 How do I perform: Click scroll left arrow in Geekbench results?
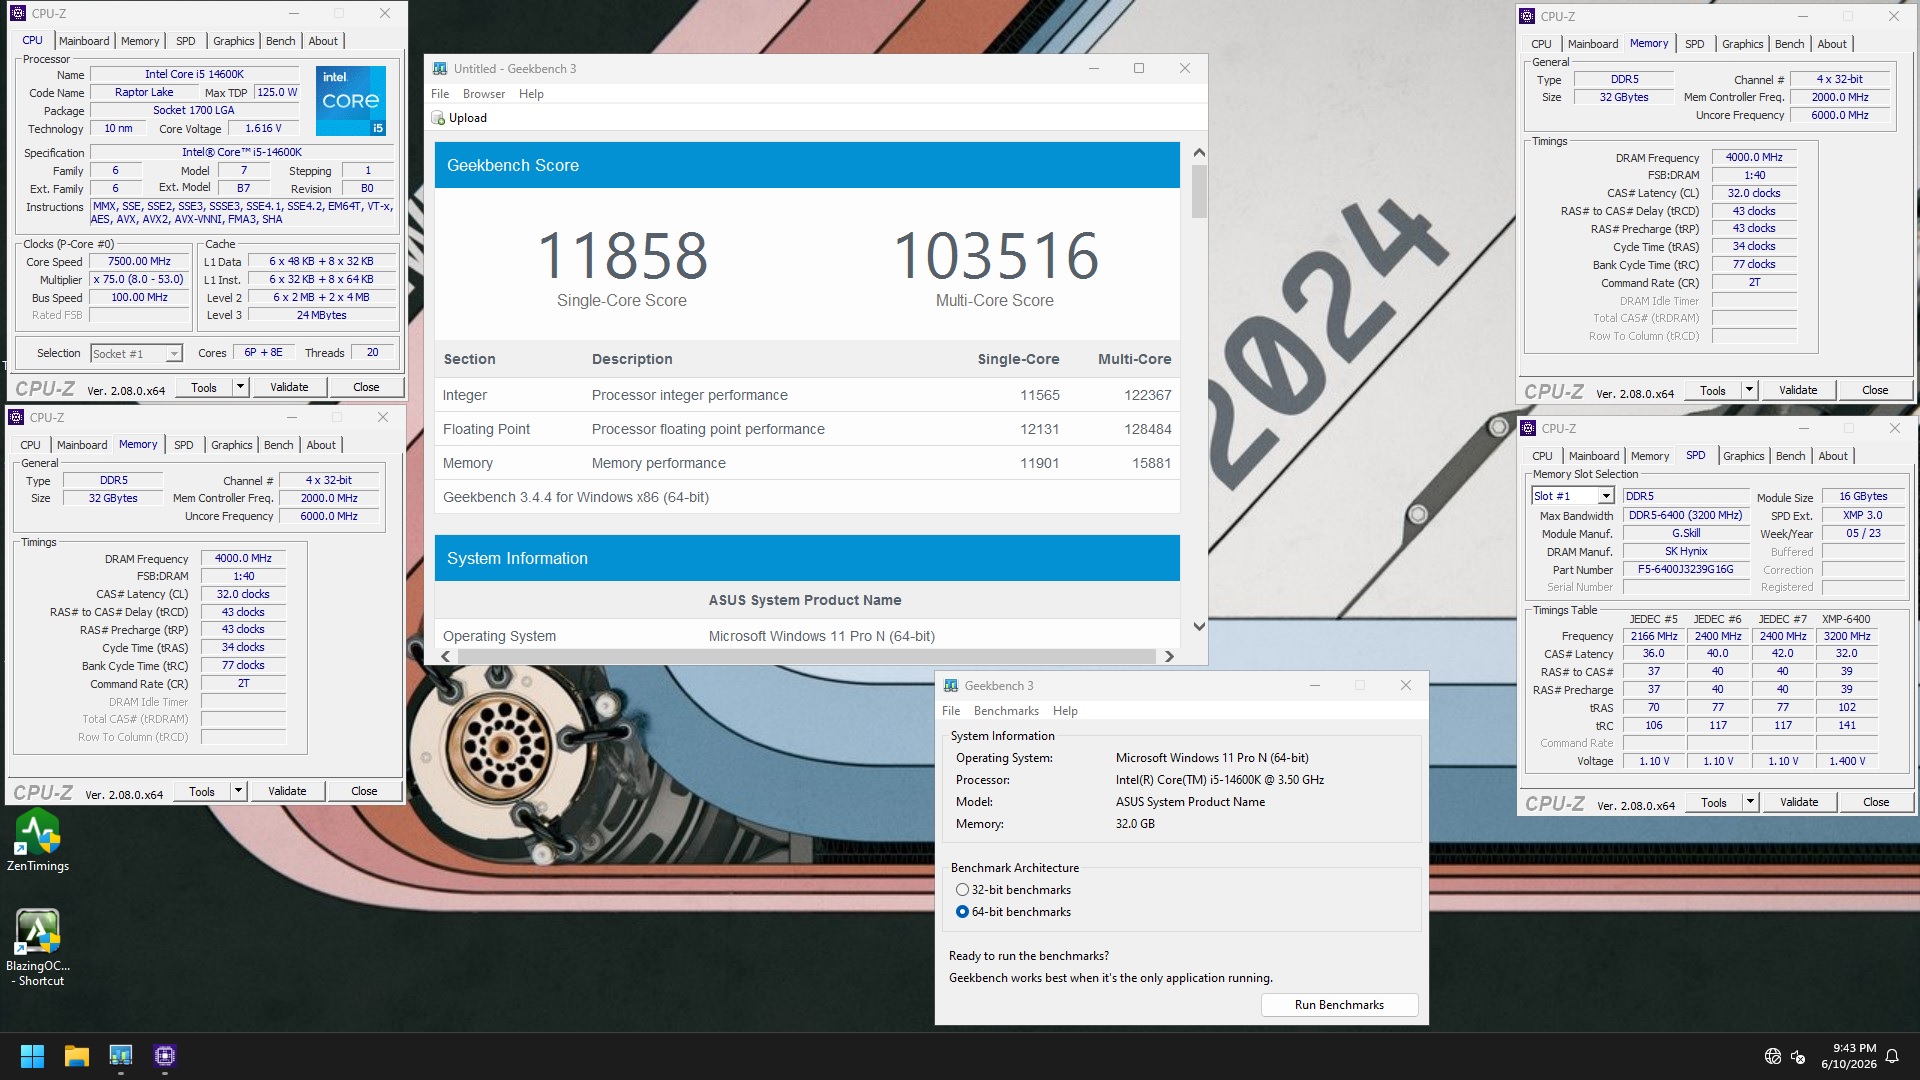446,657
